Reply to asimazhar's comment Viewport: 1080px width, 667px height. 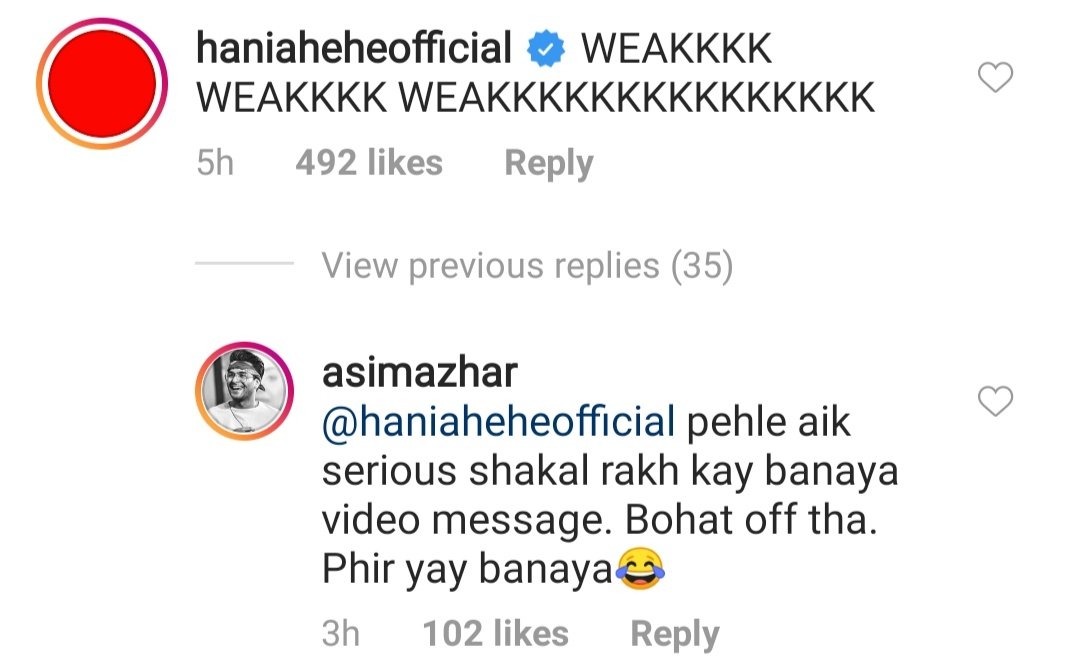(x=674, y=635)
